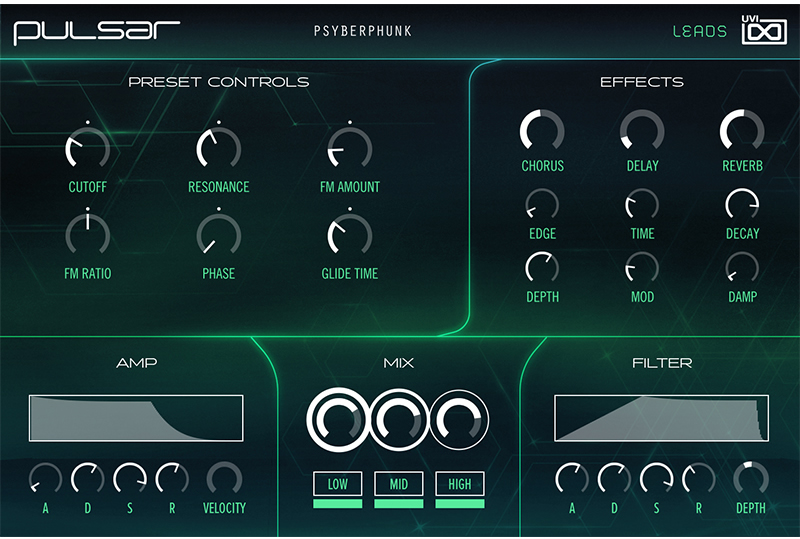Click the delay Mod knob
800x539 pixels.
(642, 268)
